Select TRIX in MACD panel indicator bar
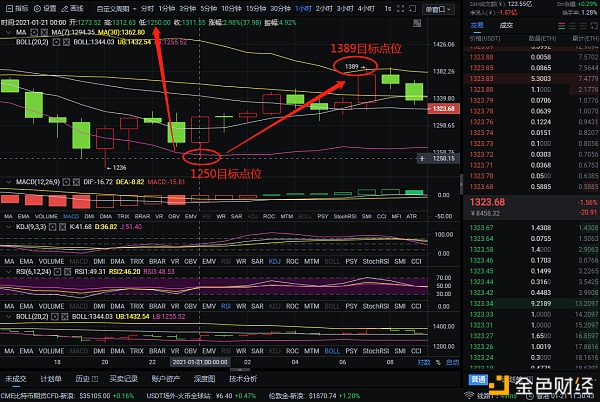The width and height of the screenshot is (600, 402). click(x=123, y=216)
